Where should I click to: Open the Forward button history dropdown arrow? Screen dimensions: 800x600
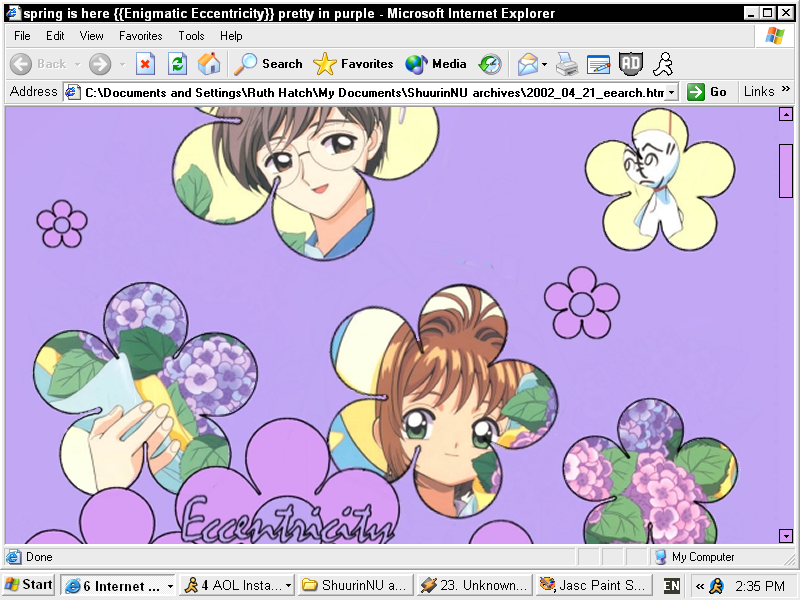click(x=122, y=64)
